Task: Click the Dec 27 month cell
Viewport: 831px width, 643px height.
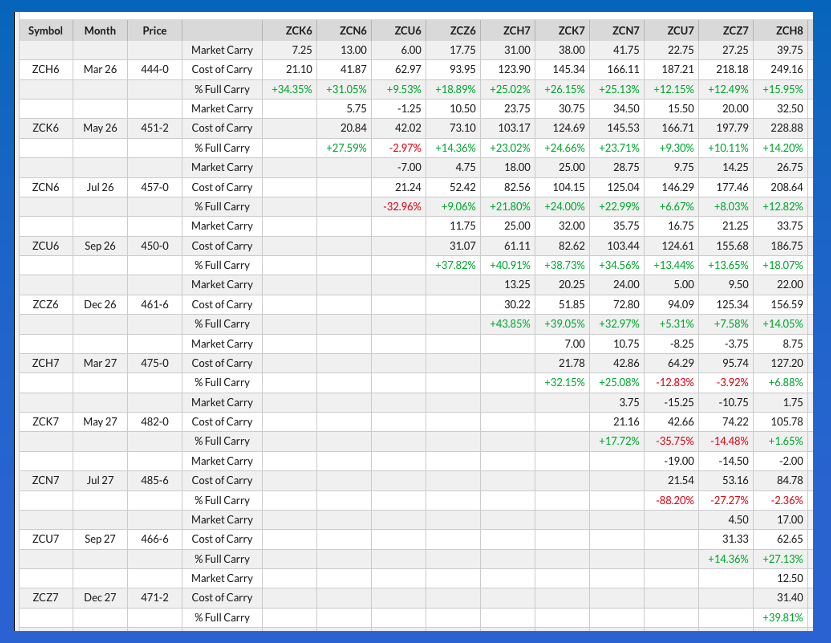Action: click(x=100, y=597)
